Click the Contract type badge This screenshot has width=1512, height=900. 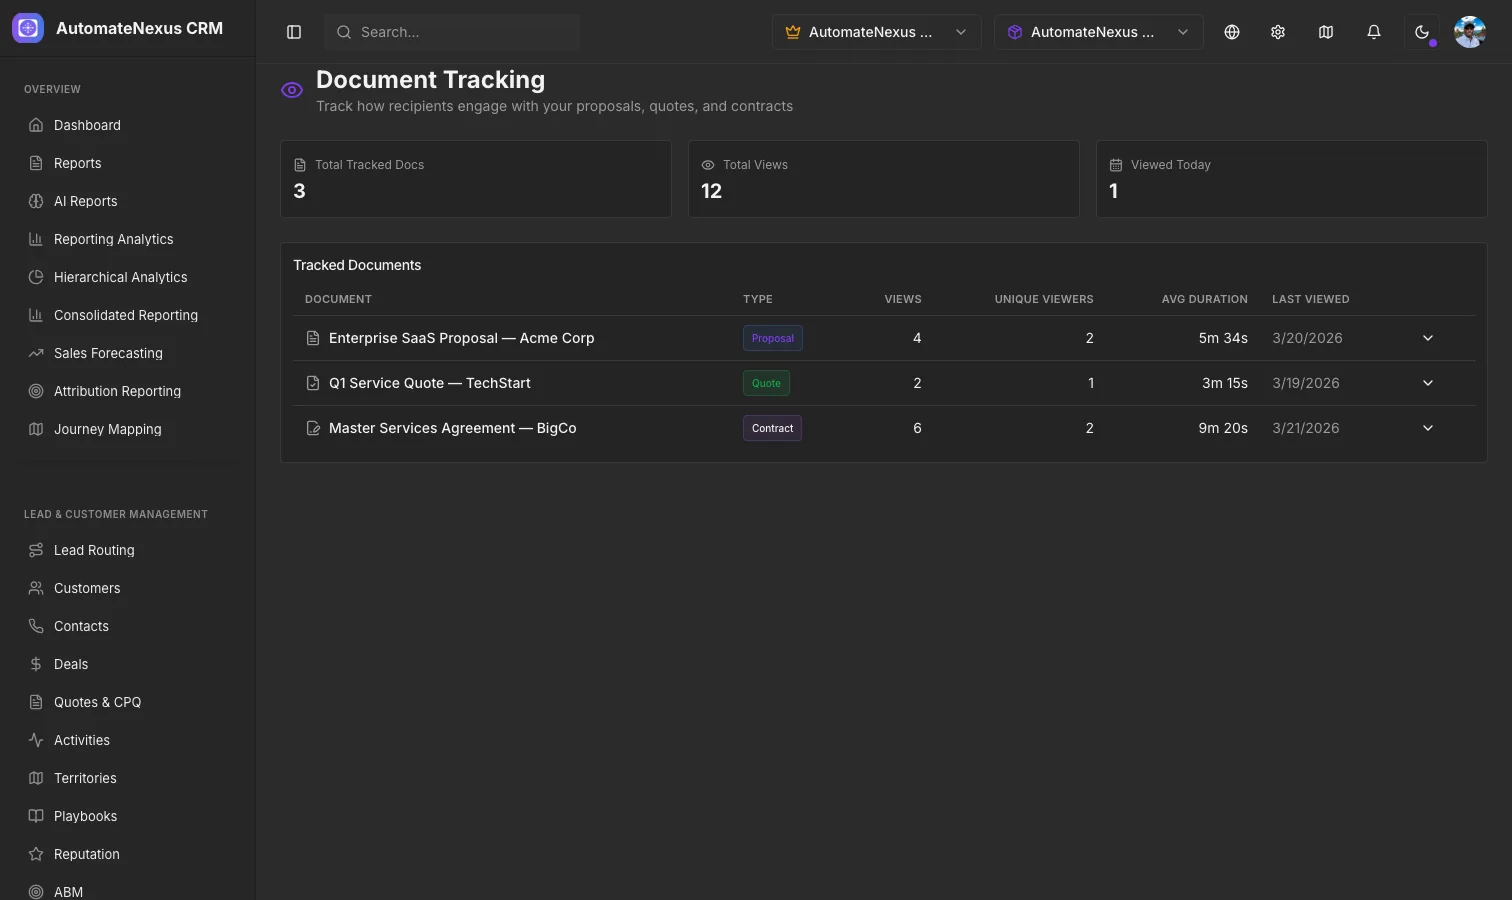772,428
